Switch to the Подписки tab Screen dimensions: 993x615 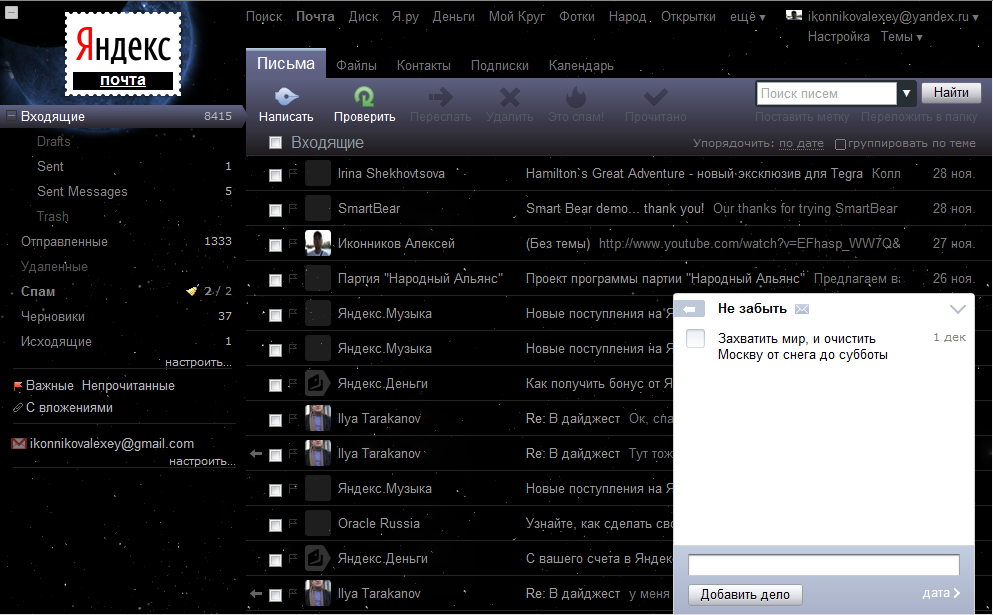[500, 65]
